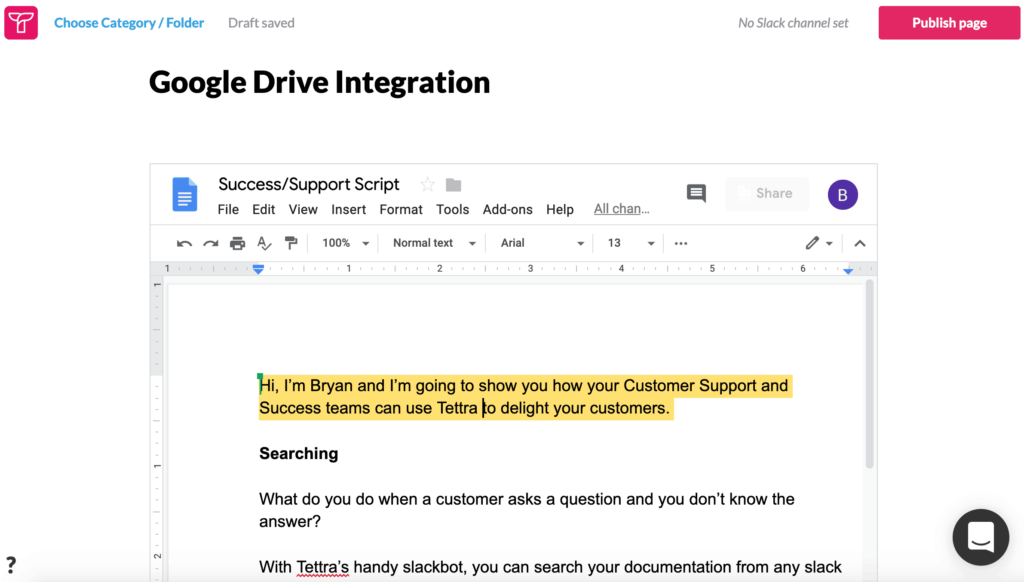
Task: Click the Spell check icon
Action: coord(264,244)
